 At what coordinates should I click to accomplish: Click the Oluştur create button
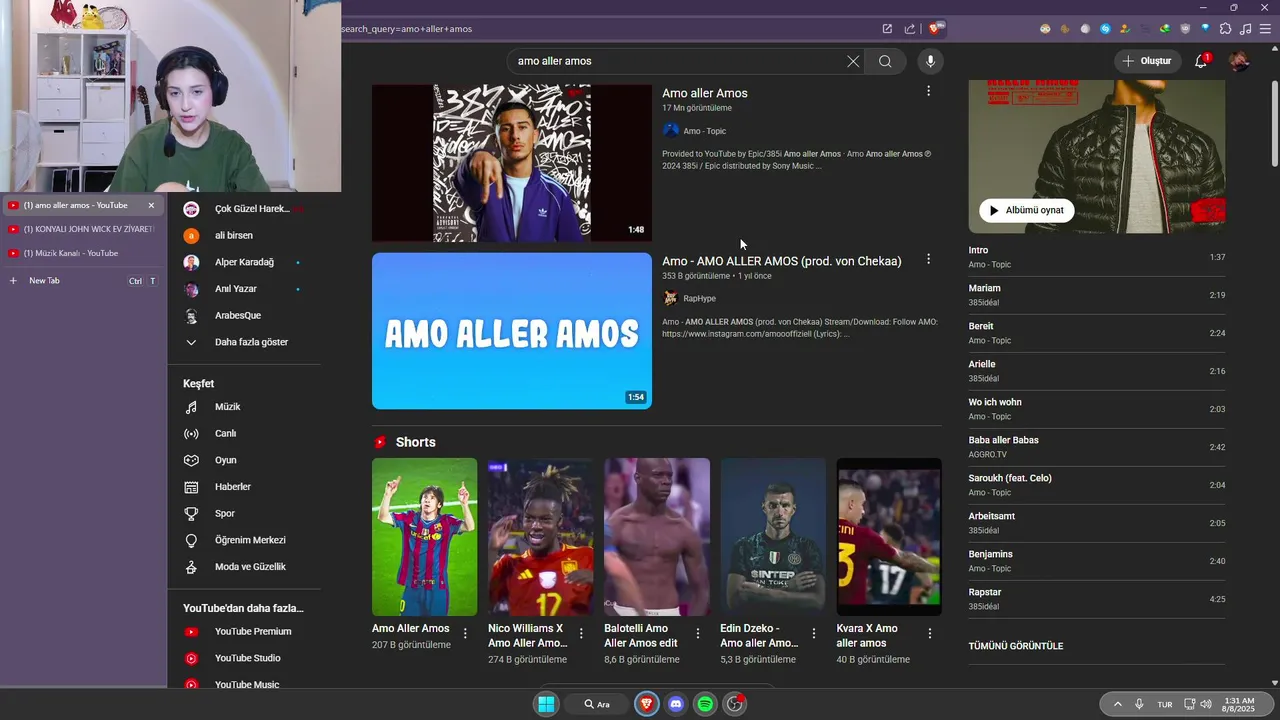[x=1146, y=61]
